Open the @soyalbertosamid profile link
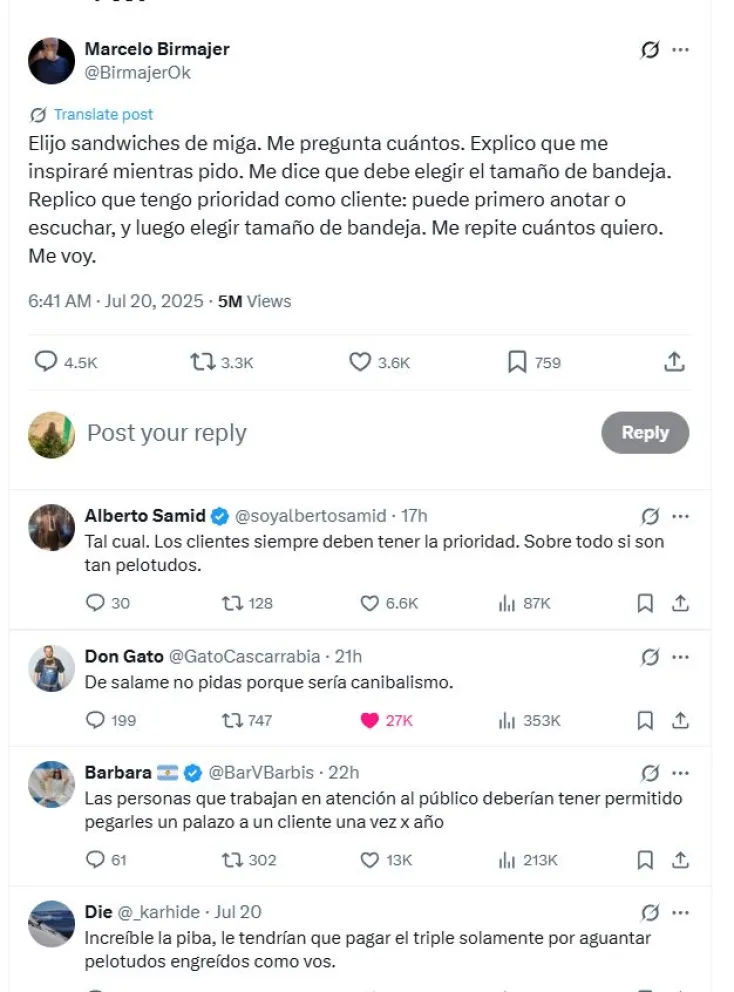The width and height of the screenshot is (734, 992). click(310, 516)
